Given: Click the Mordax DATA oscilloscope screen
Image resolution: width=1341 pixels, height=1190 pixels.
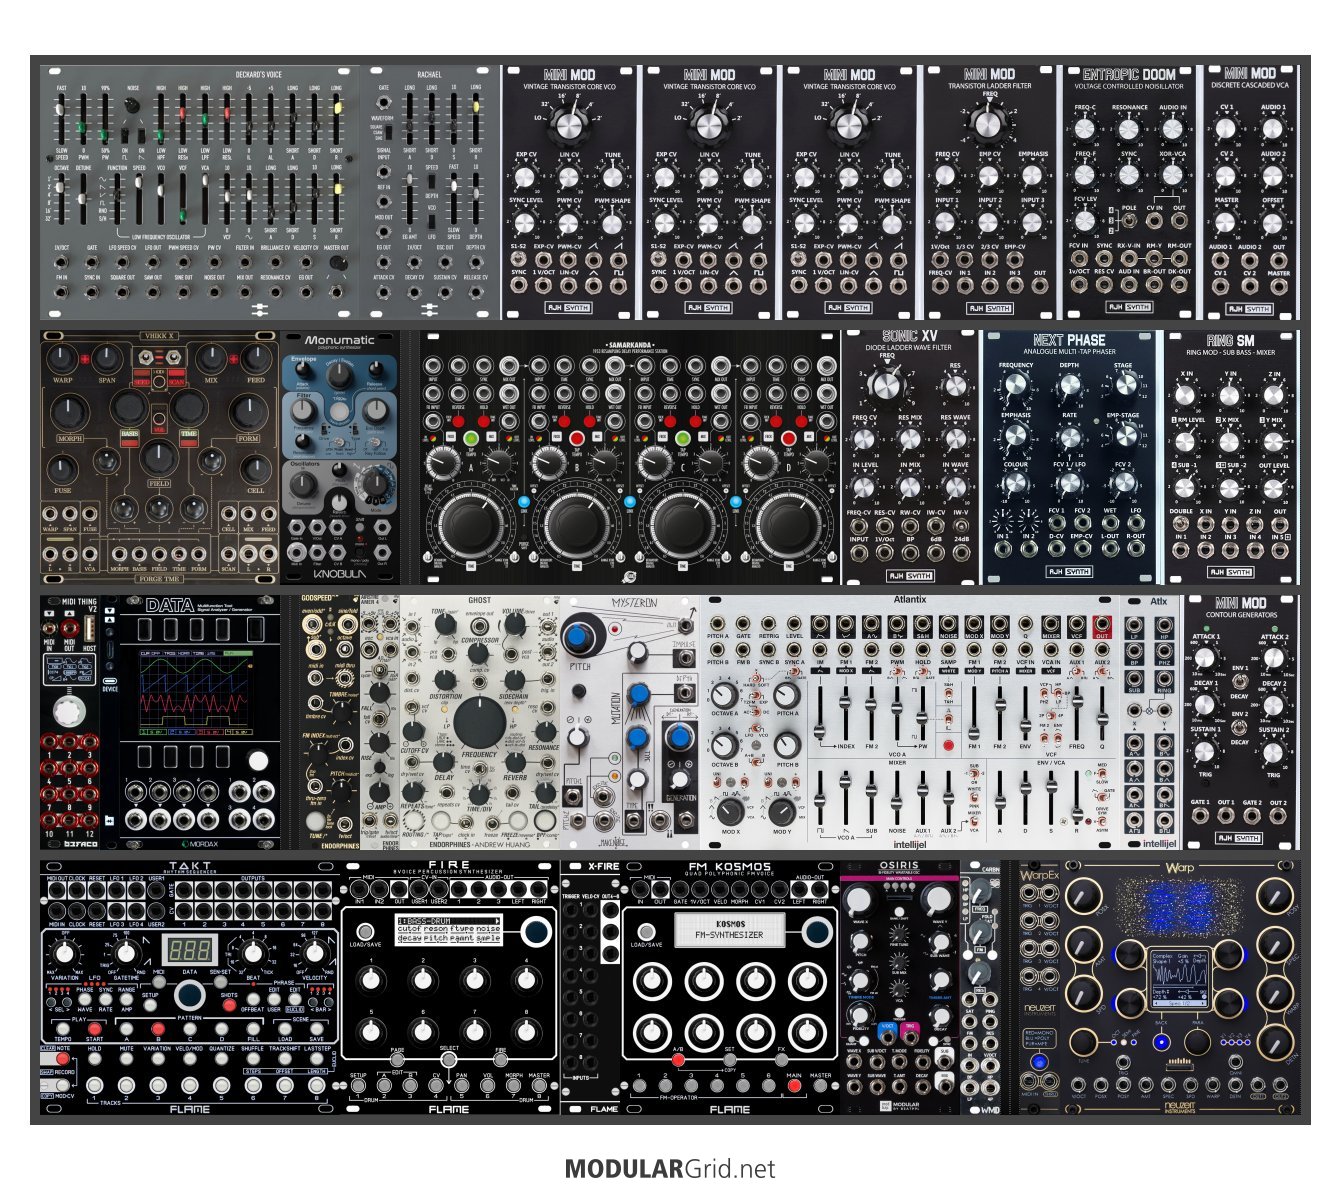Looking at the screenshot, I should click(196, 691).
